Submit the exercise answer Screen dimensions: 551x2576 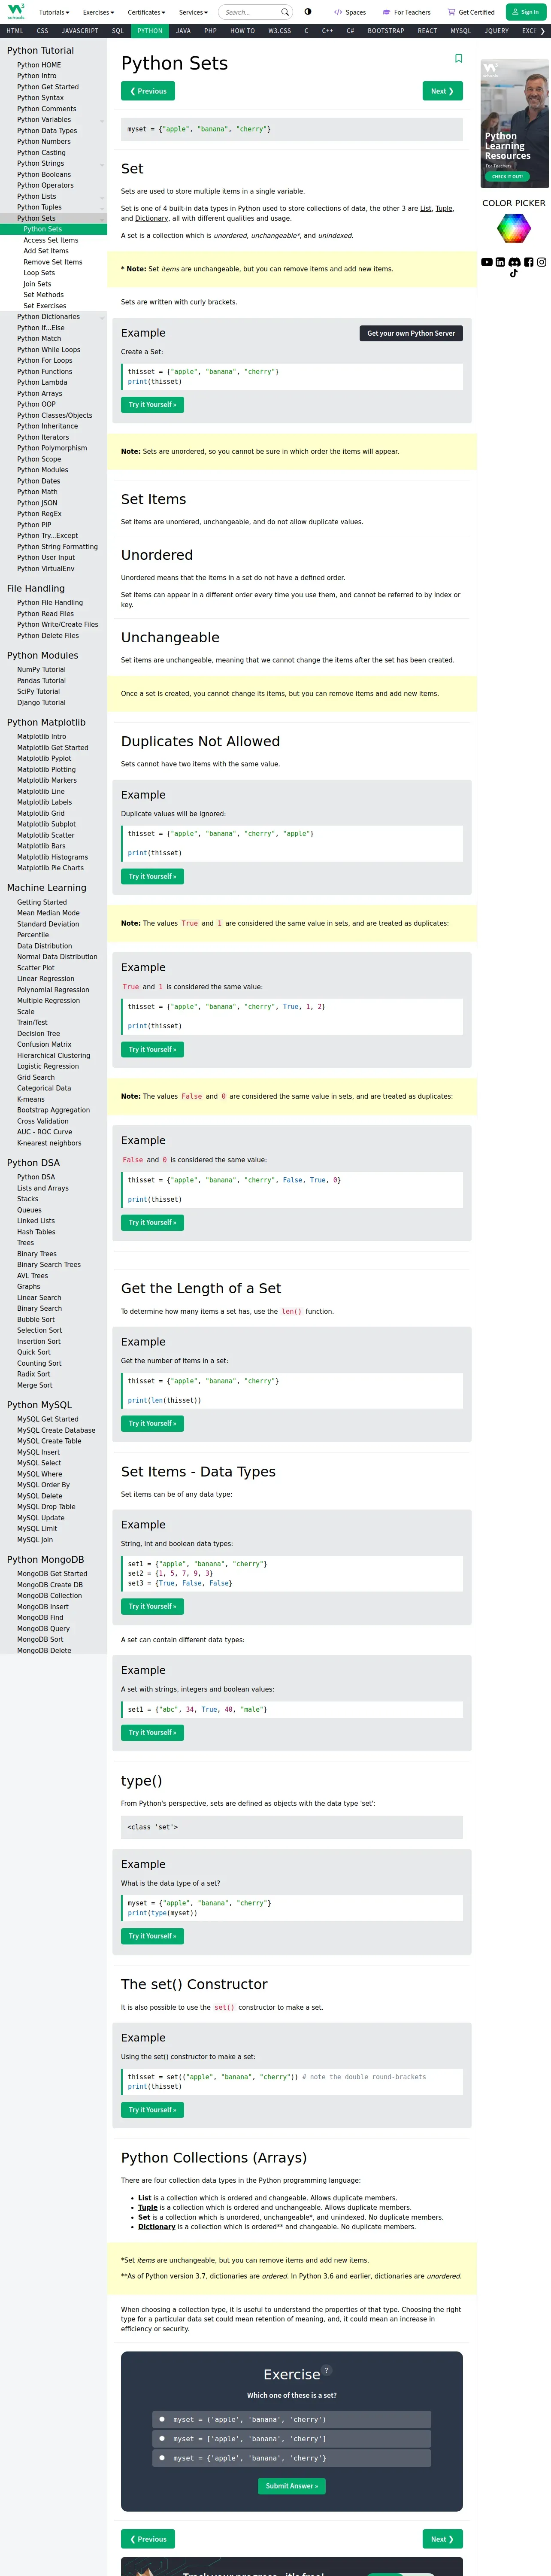click(292, 2486)
